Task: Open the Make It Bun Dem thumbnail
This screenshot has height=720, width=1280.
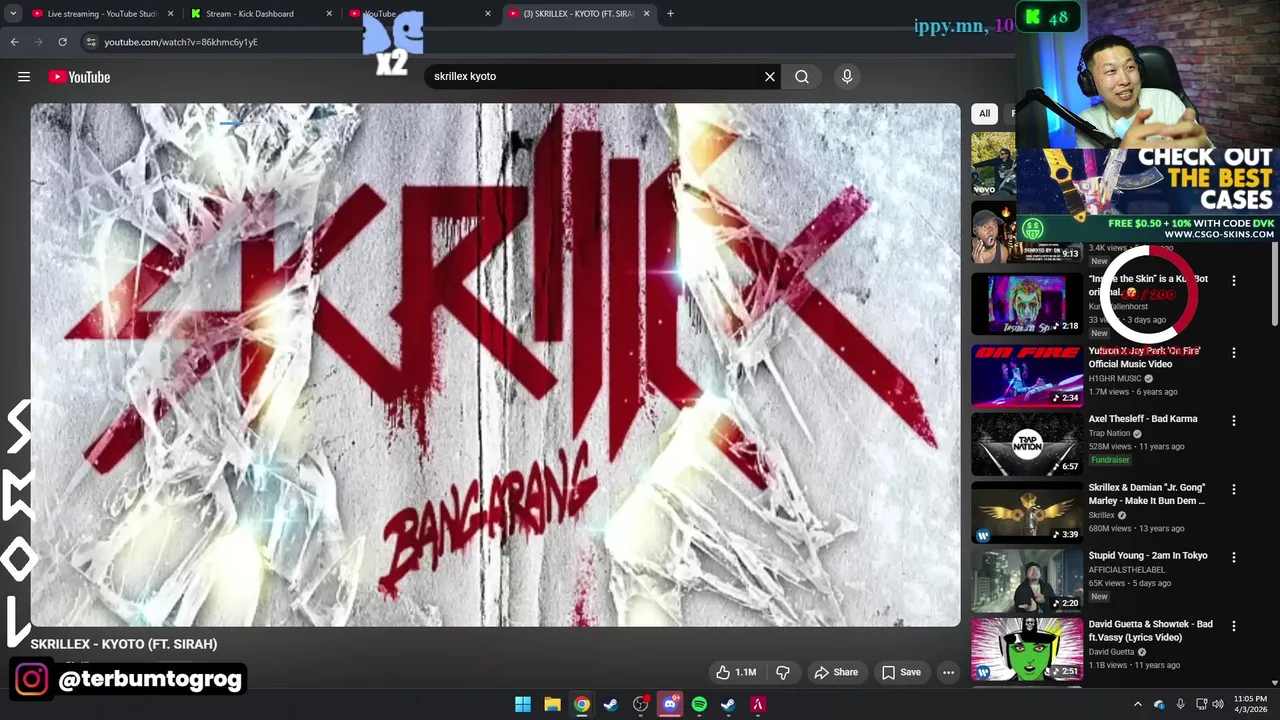Action: 1026,512
